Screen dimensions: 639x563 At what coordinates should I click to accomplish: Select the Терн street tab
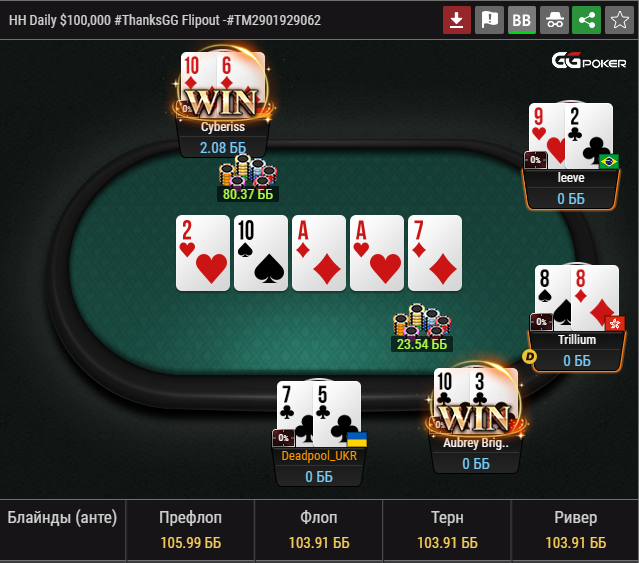447,530
